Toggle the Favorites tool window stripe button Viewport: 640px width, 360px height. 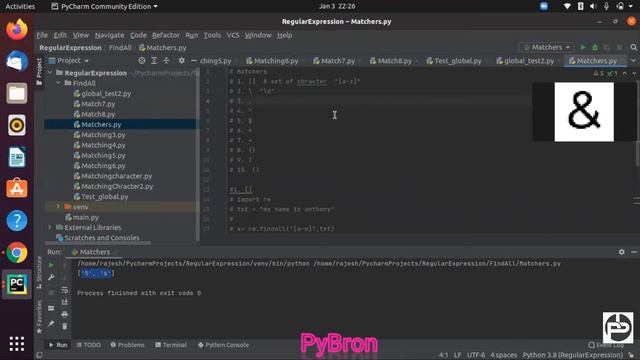coord(39,317)
